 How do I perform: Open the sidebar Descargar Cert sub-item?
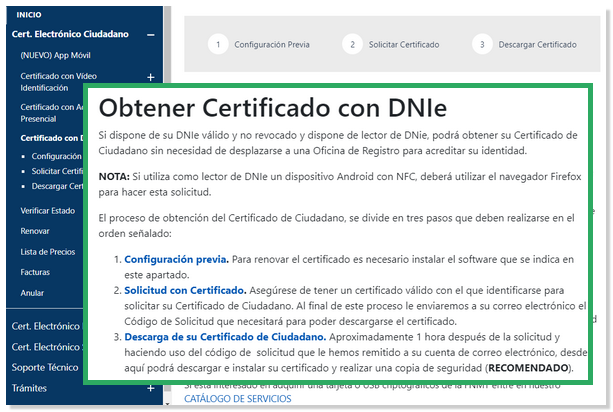[x=57, y=185]
